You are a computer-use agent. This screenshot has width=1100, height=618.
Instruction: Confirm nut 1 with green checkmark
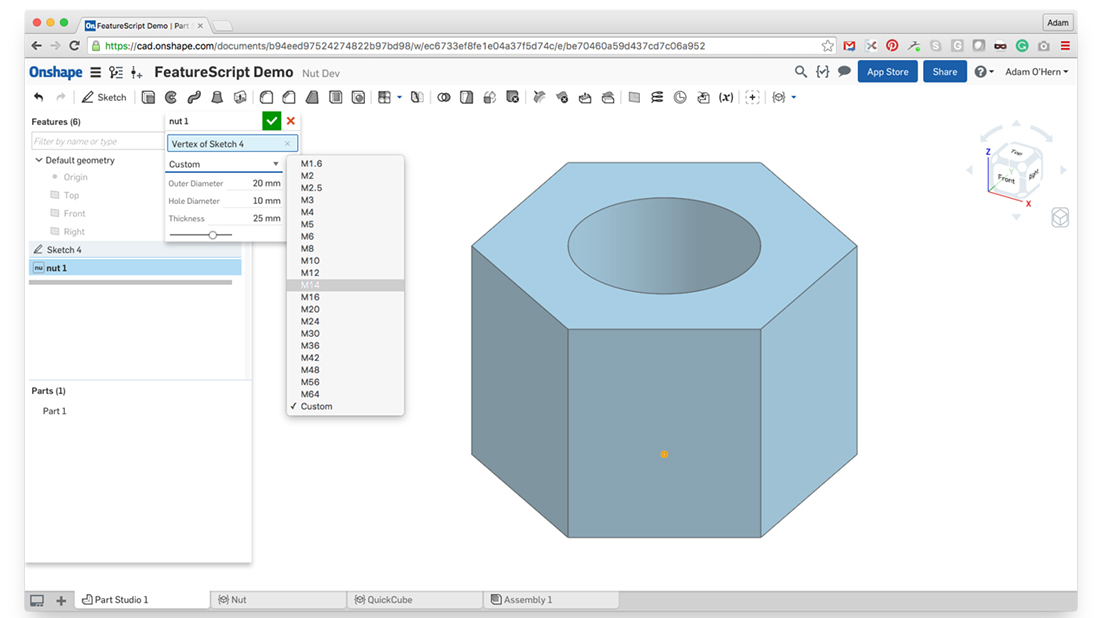pyautogui.click(x=271, y=121)
